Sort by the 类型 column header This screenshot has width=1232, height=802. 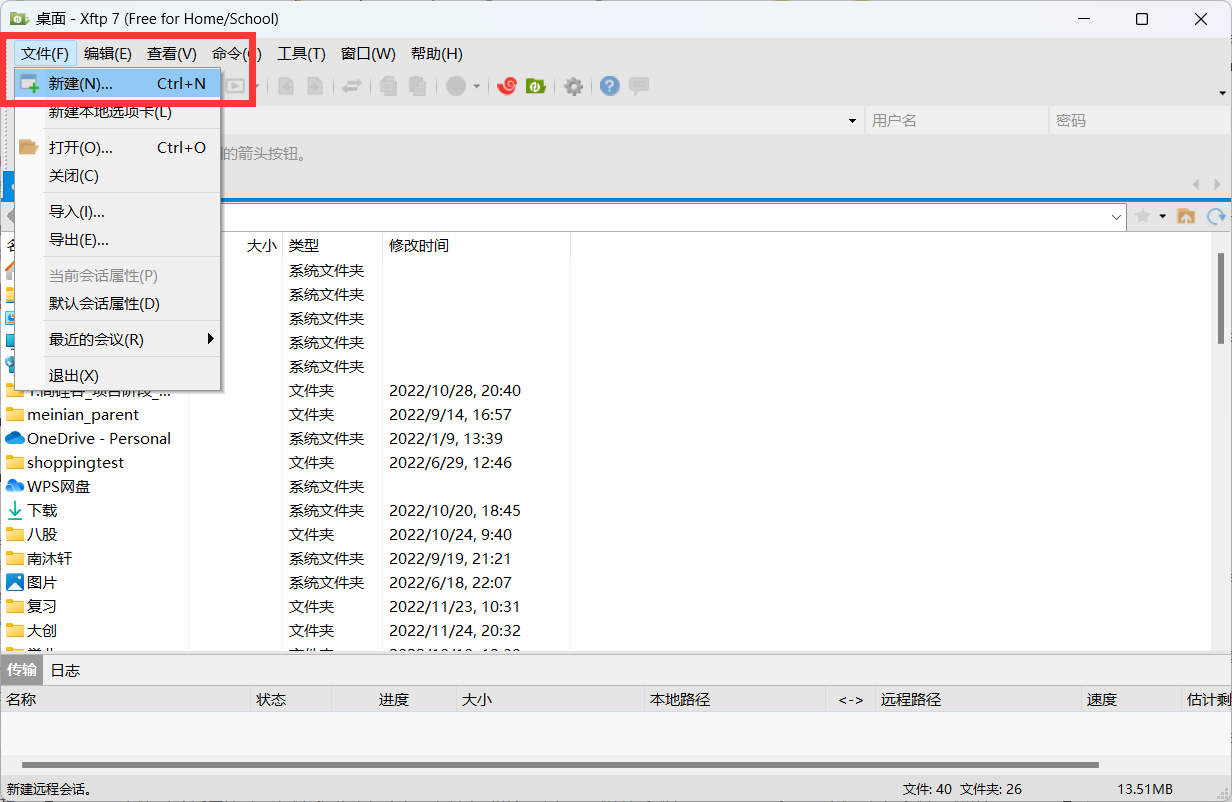pyautogui.click(x=332, y=245)
